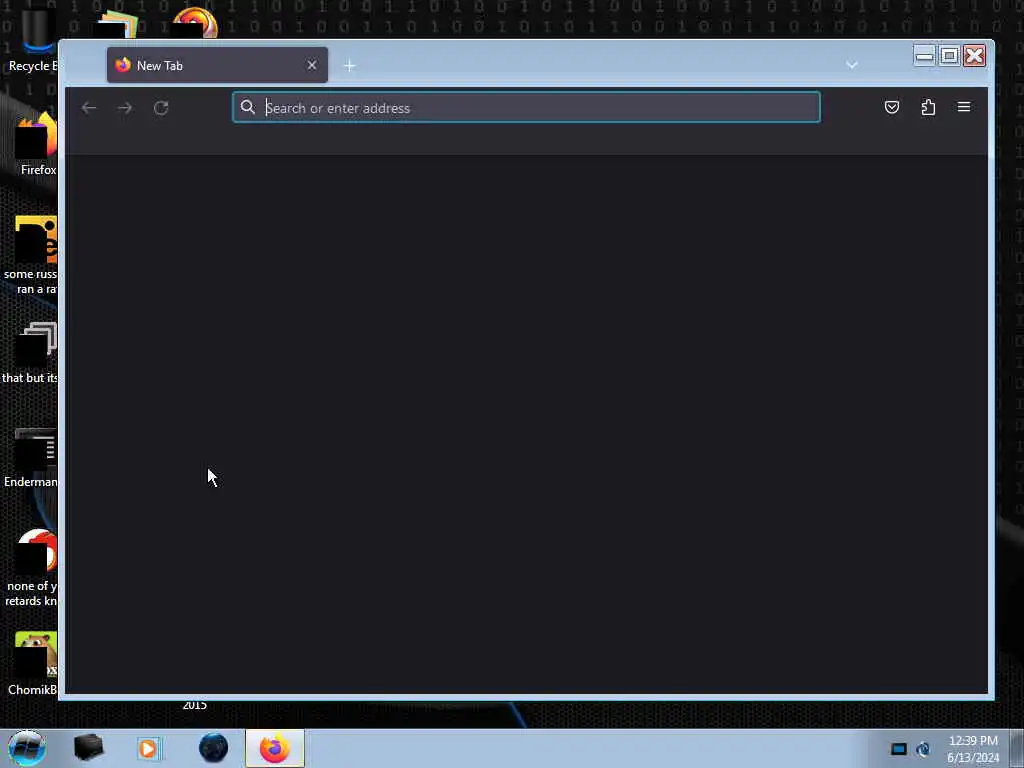The width and height of the screenshot is (1024, 768).
Task: Focus the Search or enter address field
Action: point(526,108)
